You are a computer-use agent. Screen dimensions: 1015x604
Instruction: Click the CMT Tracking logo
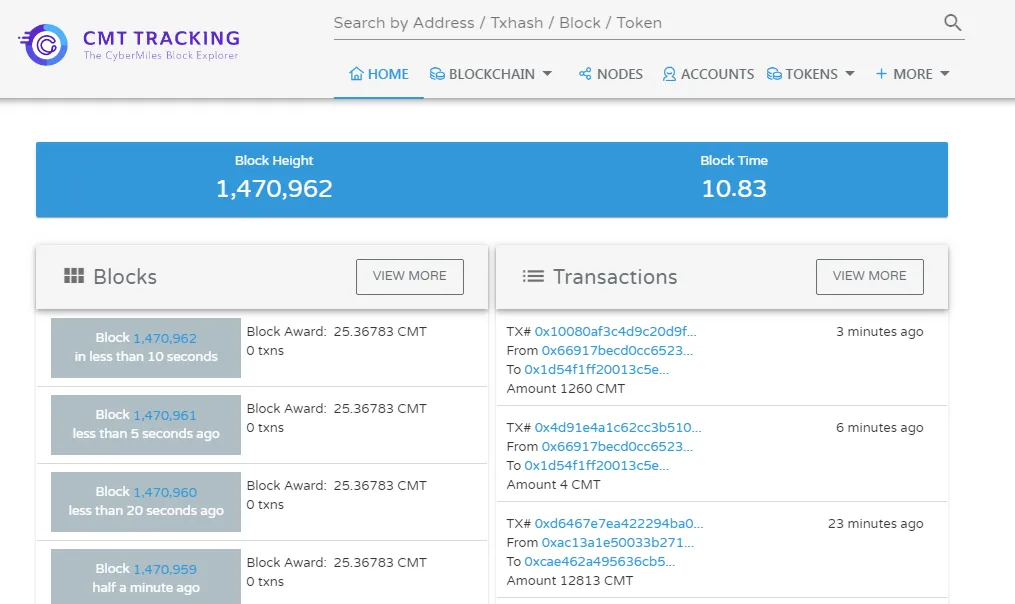(129, 45)
